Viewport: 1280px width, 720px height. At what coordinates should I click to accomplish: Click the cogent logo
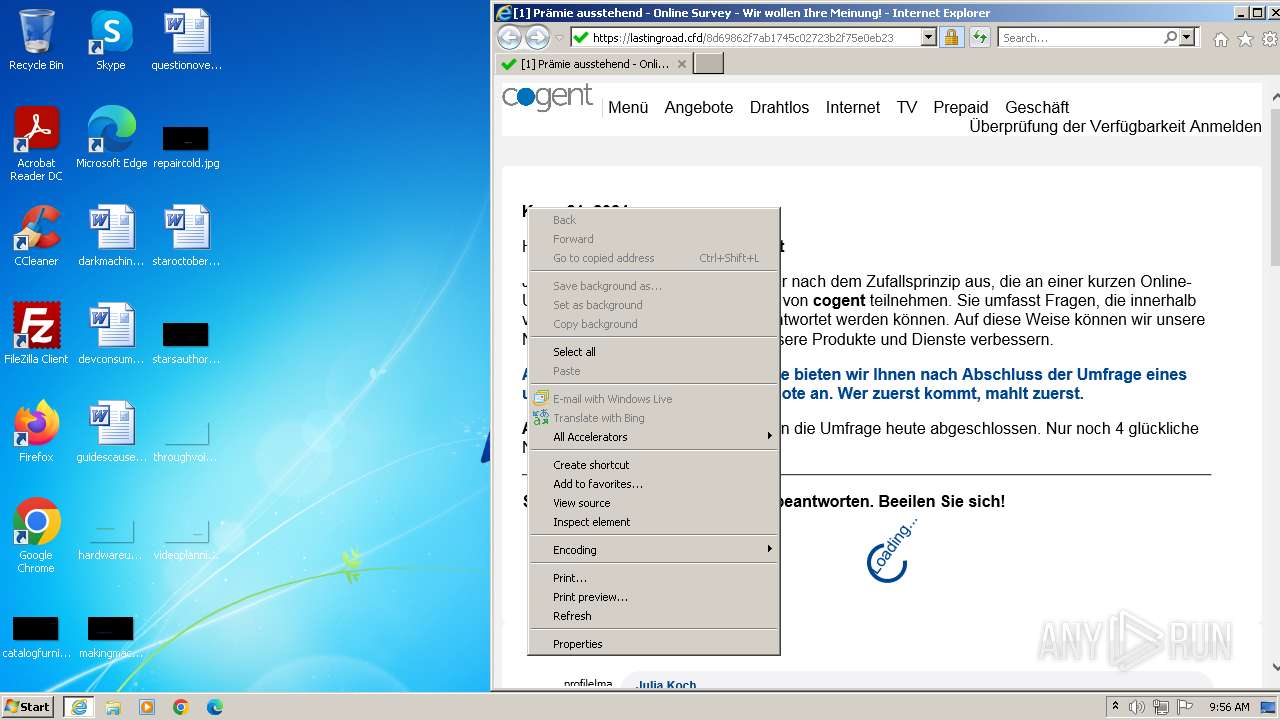548,98
